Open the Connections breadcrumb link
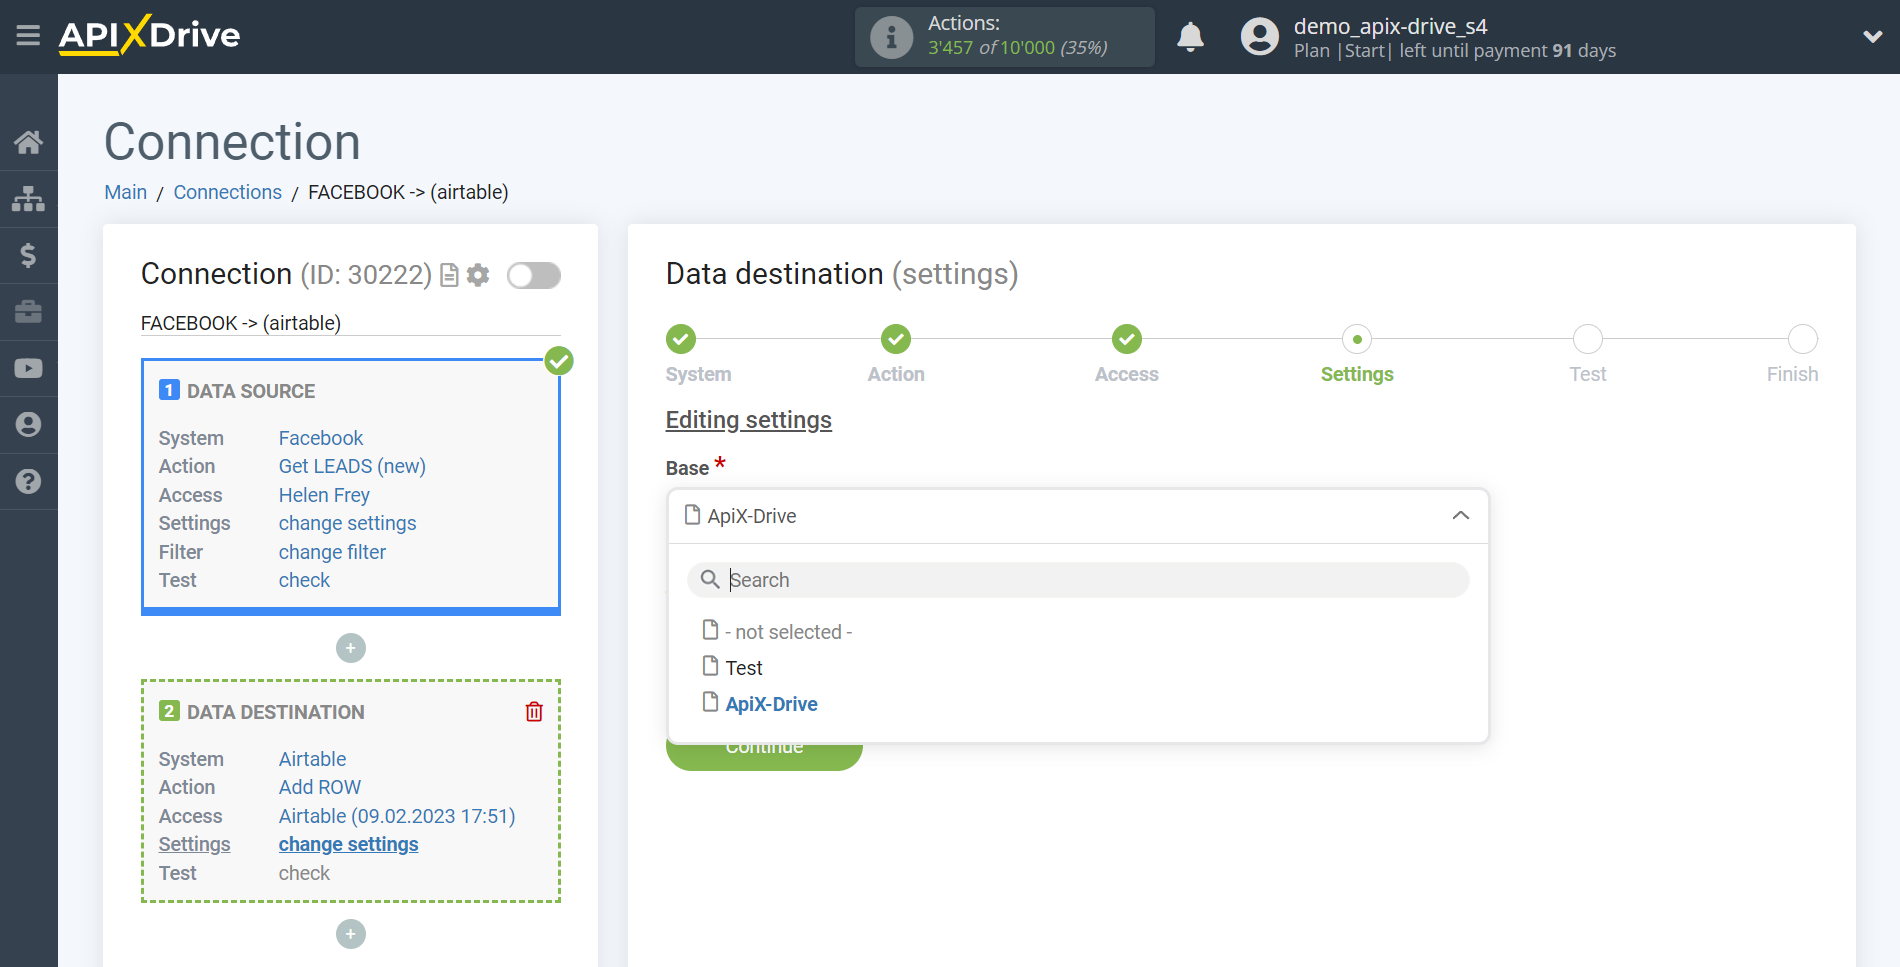Screen dimensions: 1900x967 (x=228, y=192)
